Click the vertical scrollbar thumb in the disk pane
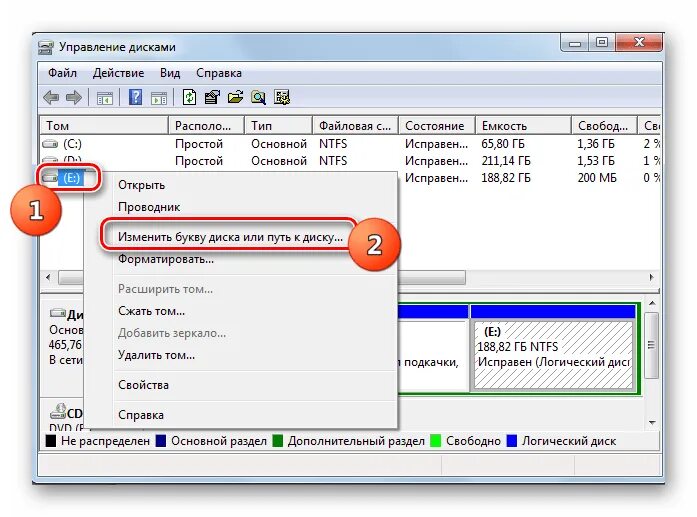This screenshot has height=517, width=697. [652, 345]
